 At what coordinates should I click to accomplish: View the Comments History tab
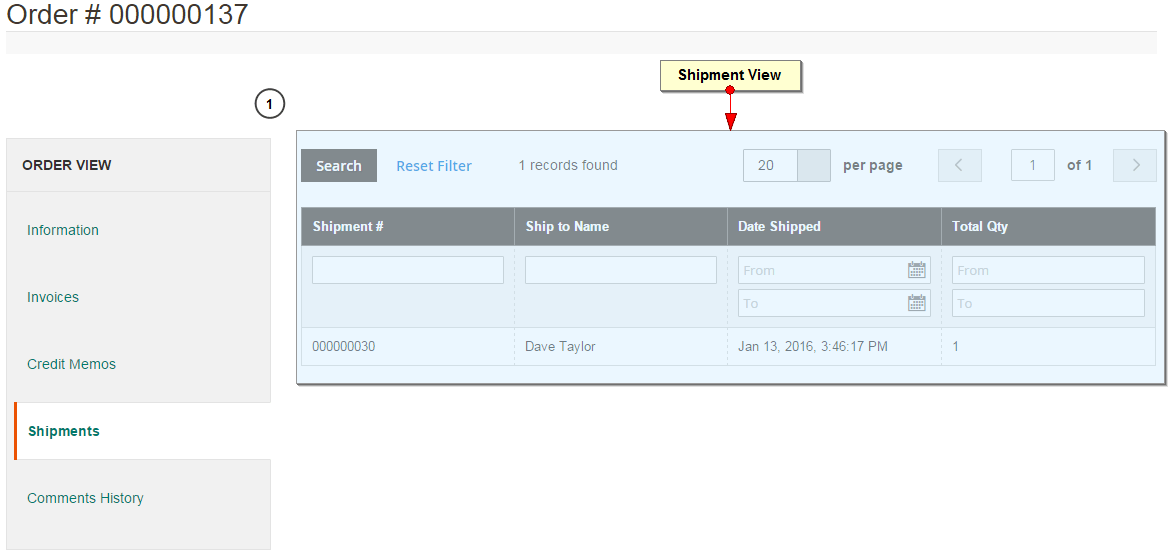pos(85,498)
